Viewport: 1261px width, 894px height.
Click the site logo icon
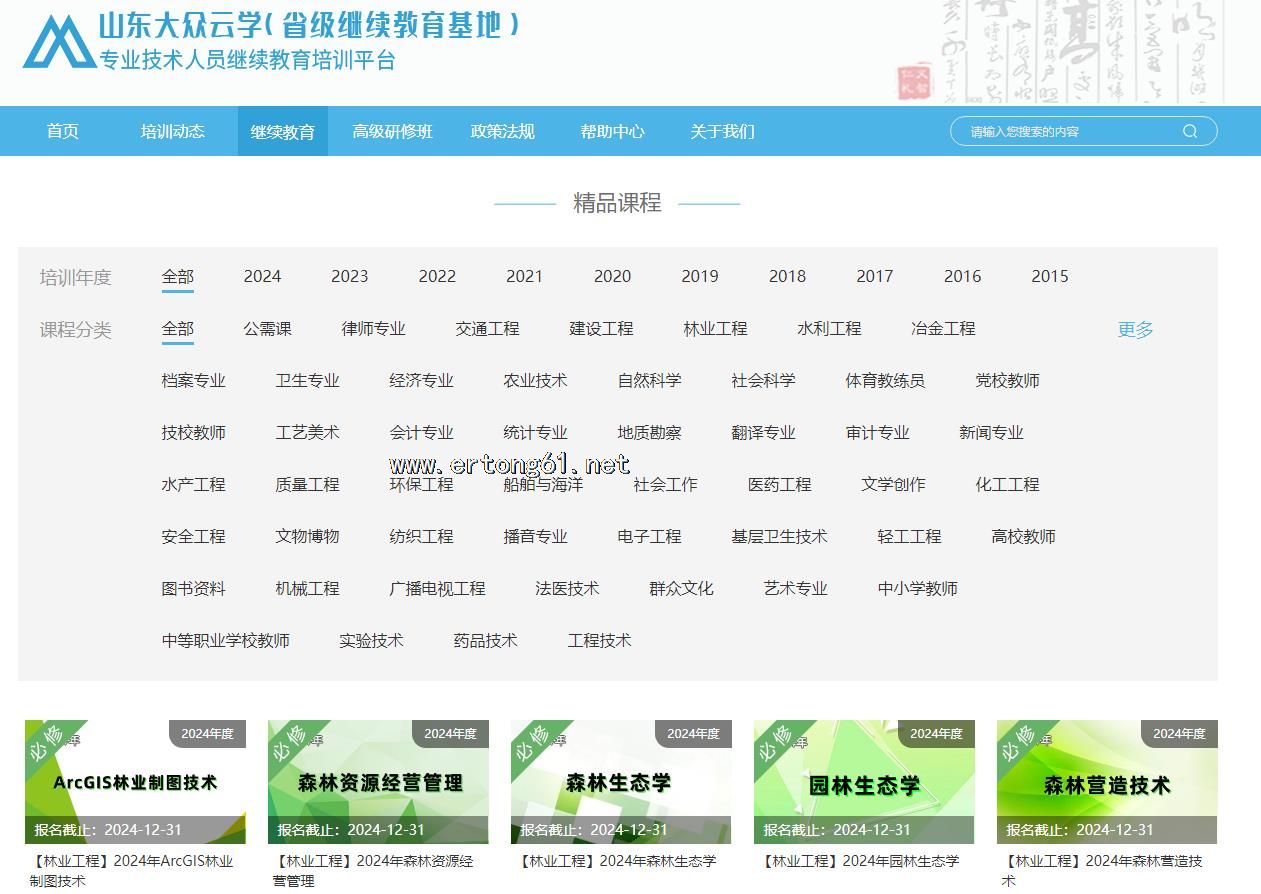[x=59, y=42]
